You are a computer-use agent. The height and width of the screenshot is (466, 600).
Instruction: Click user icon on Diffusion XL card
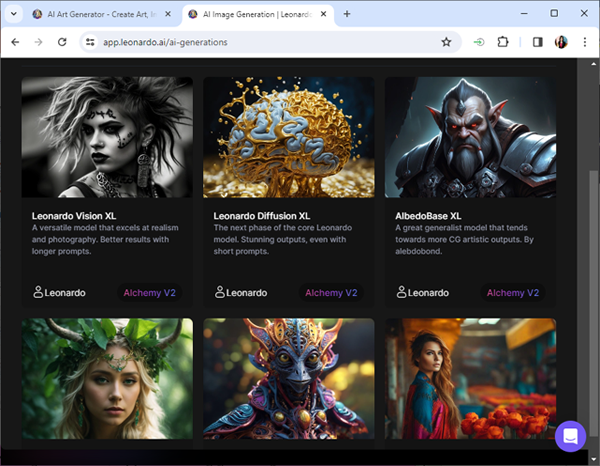click(x=220, y=292)
